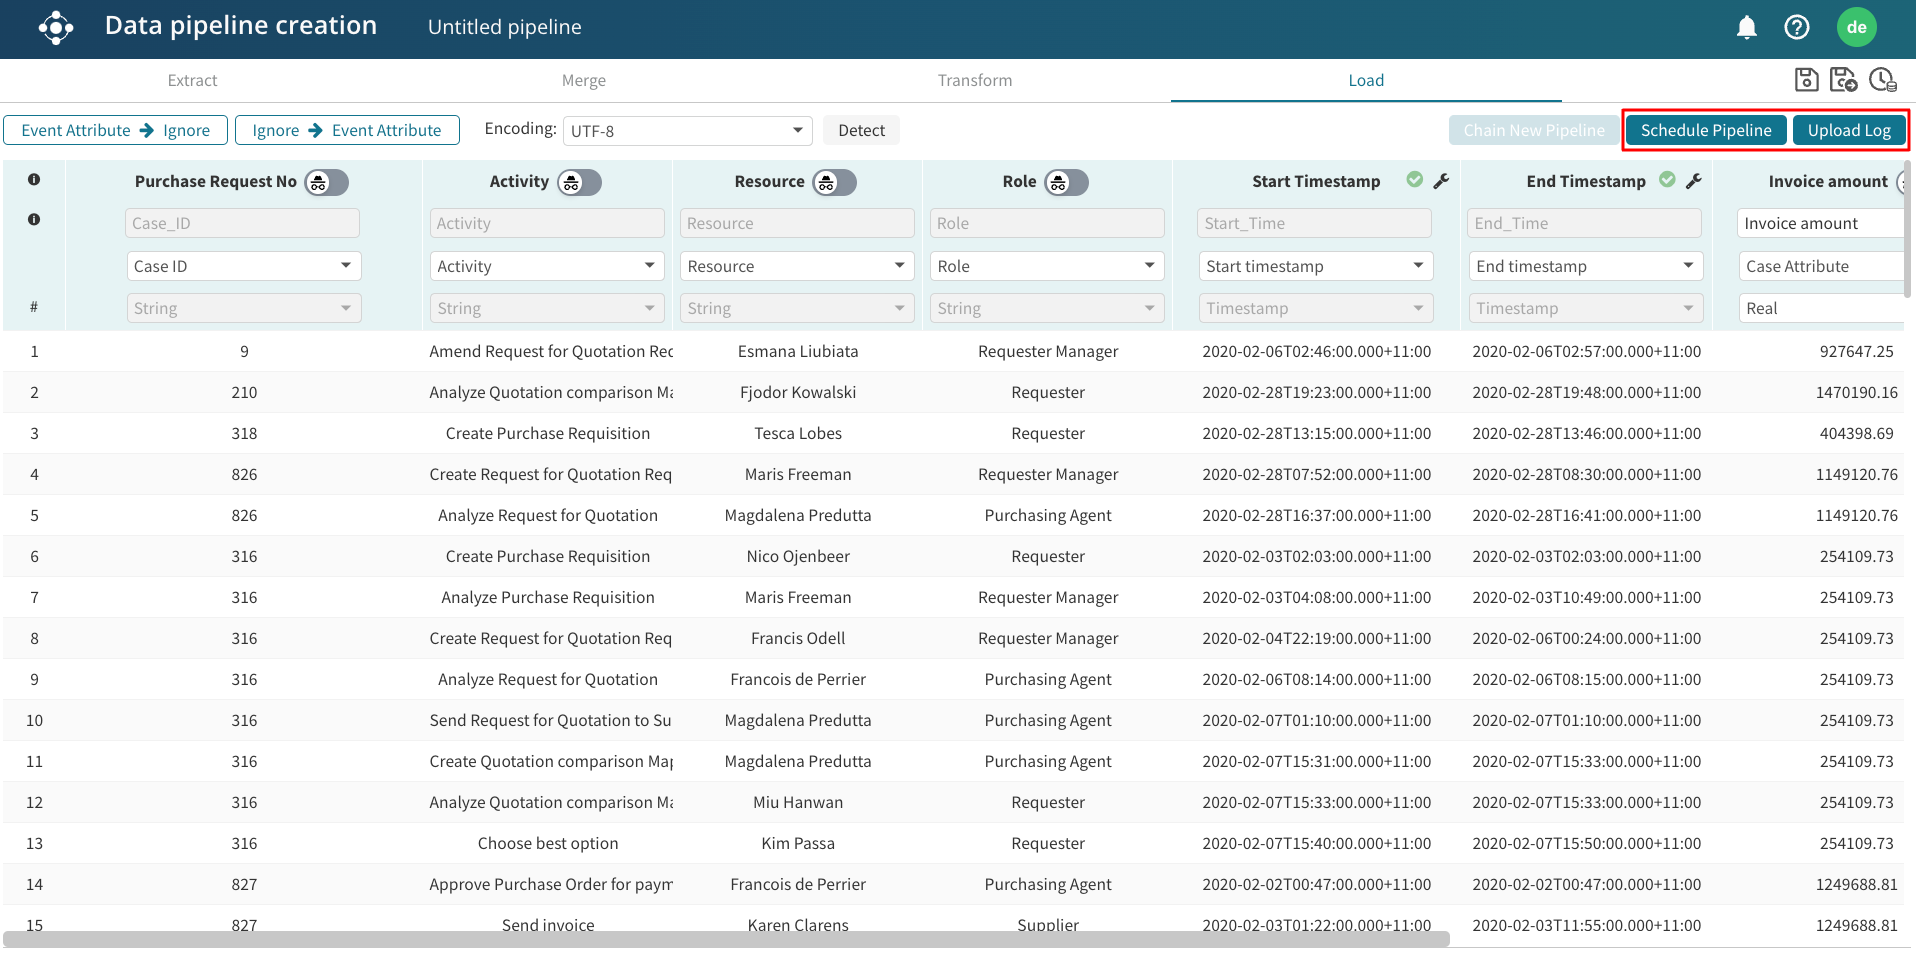Enable the anonymize switch for Resource column
Image resolution: width=1916 pixels, height=963 pixels.
(x=834, y=182)
